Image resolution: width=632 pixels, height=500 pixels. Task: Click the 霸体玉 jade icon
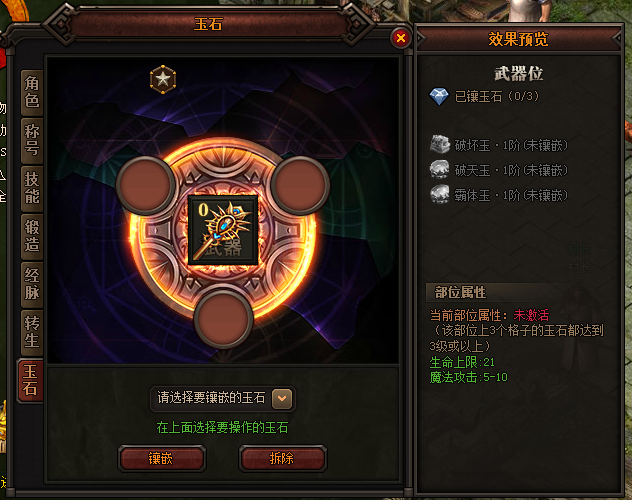pyautogui.click(x=440, y=195)
